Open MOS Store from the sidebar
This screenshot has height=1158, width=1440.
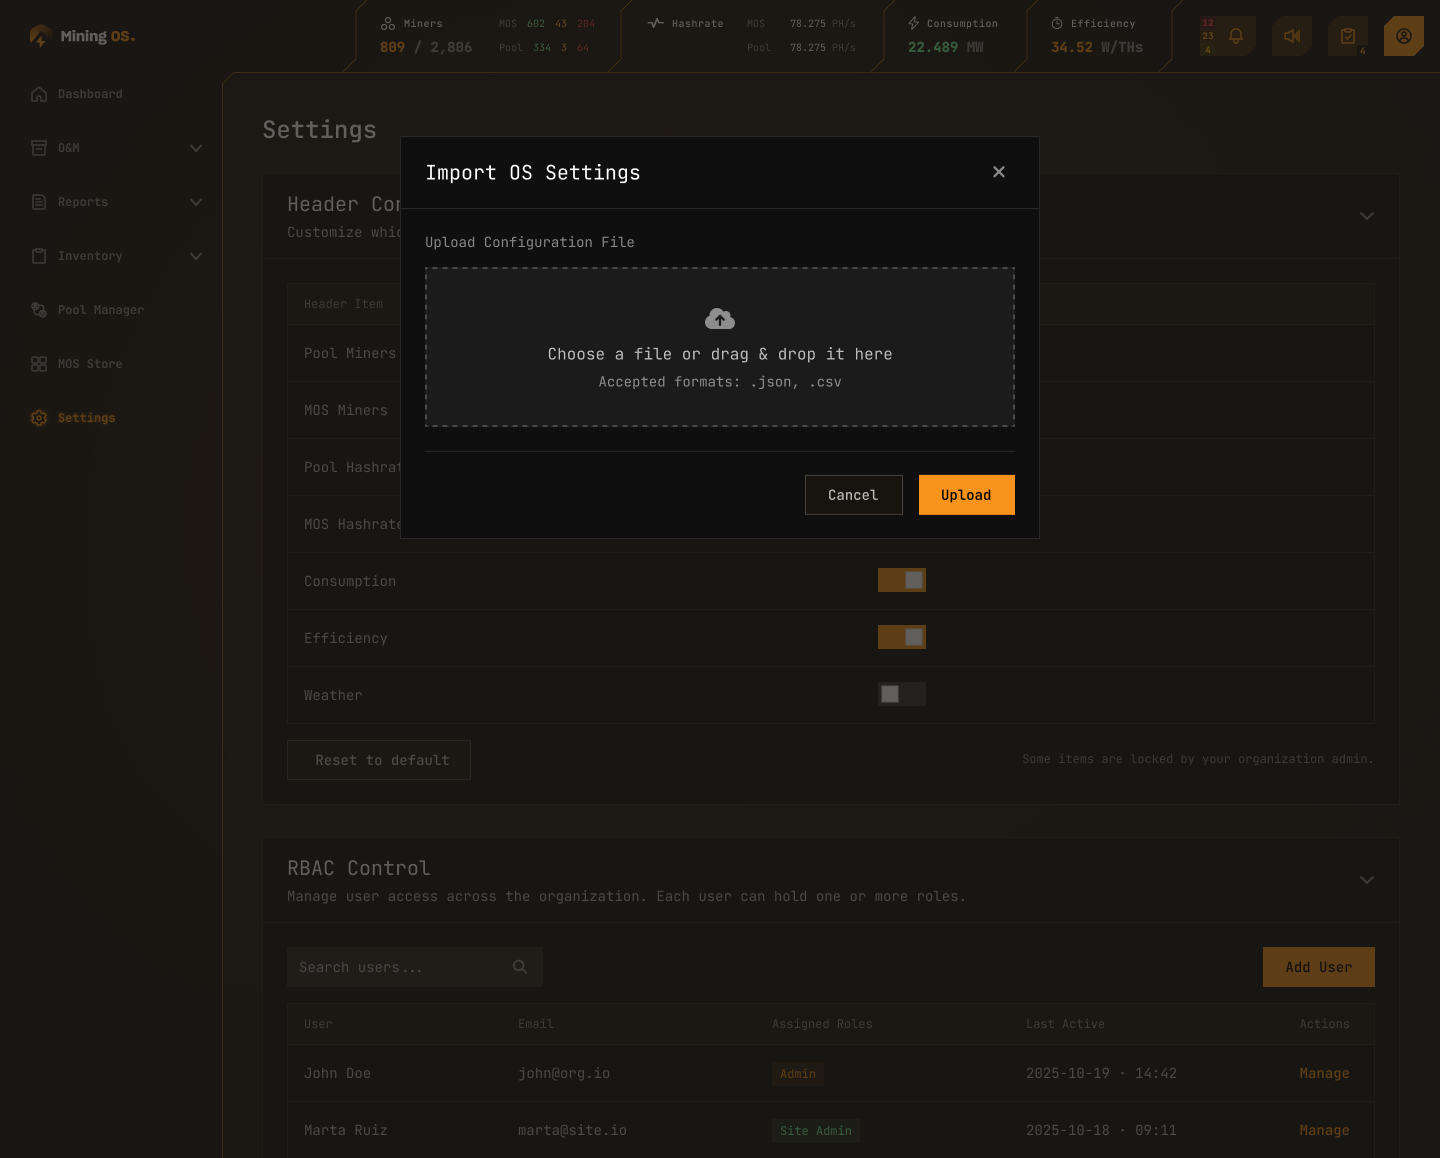click(x=91, y=363)
